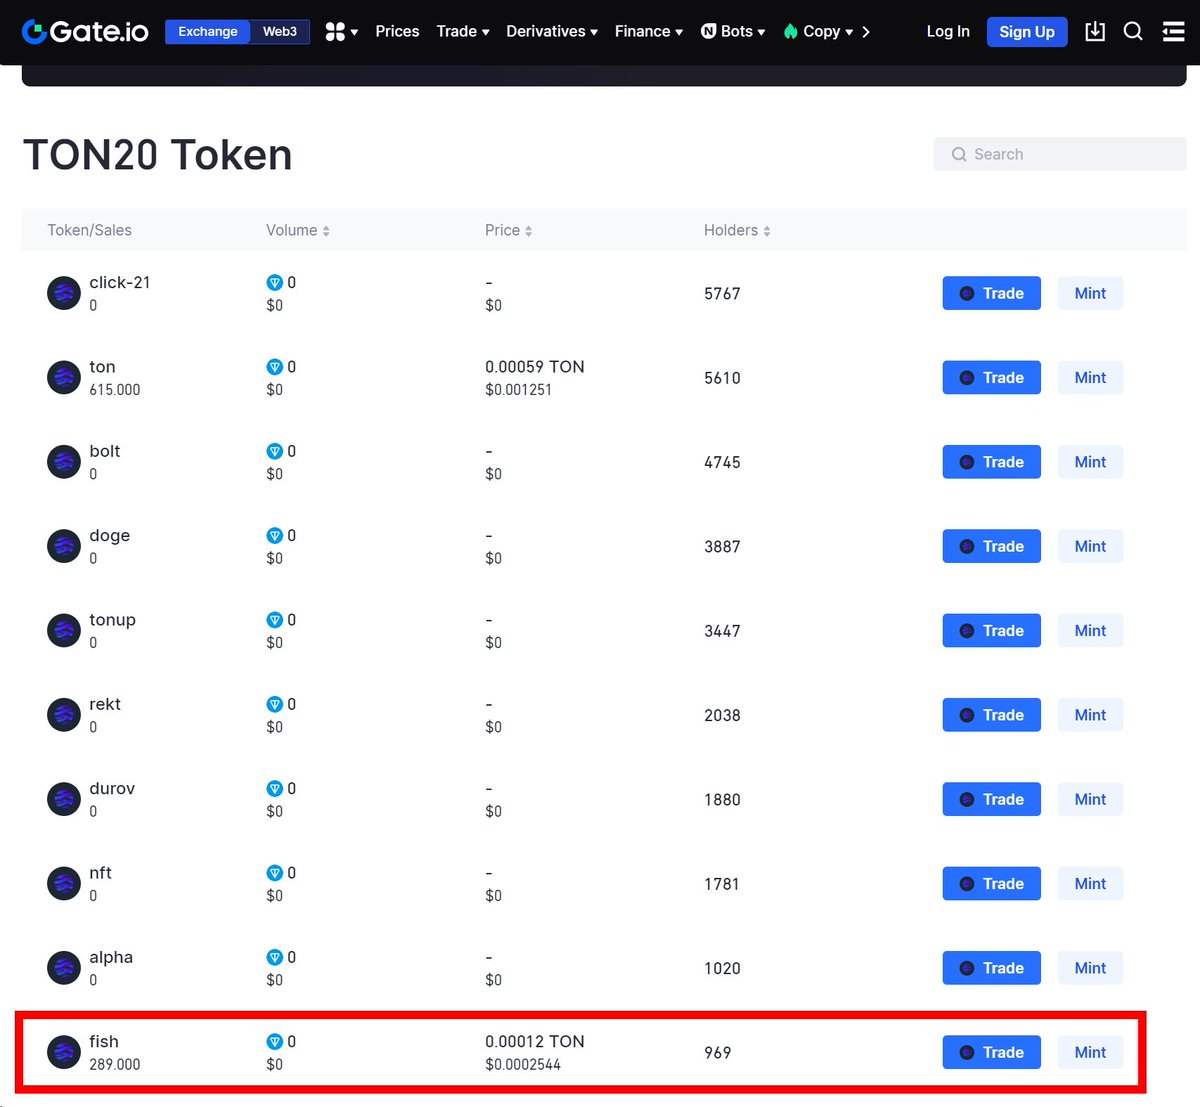
Task: Select the fish token icon
Action: (64, 1052)
